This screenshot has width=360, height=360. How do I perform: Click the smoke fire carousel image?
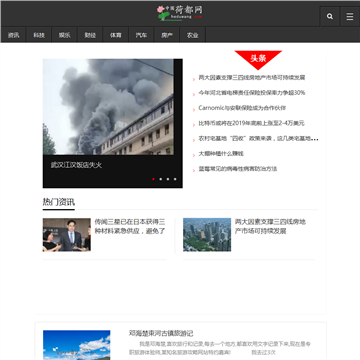(x=108, y=107)
